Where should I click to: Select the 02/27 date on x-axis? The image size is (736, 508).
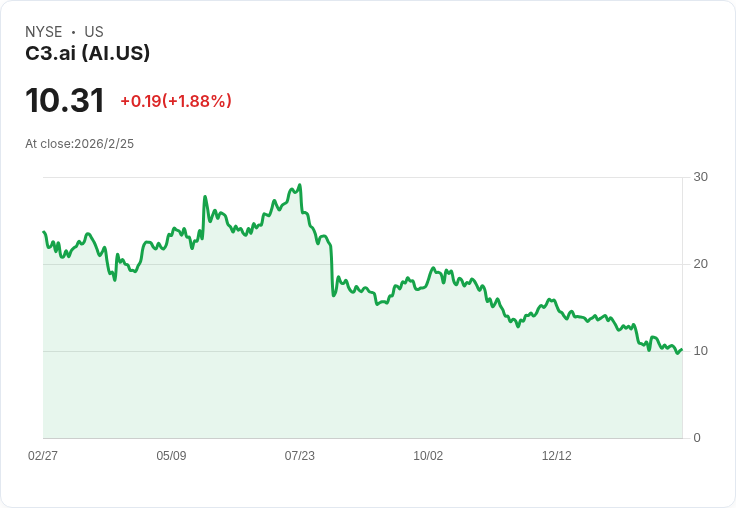(x=43, y=456)
